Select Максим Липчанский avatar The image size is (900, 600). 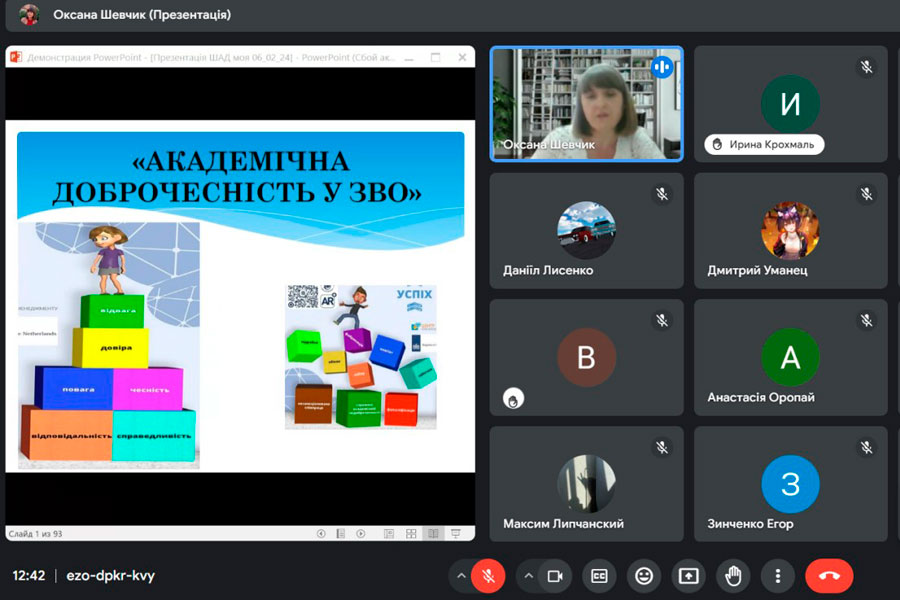587,484
